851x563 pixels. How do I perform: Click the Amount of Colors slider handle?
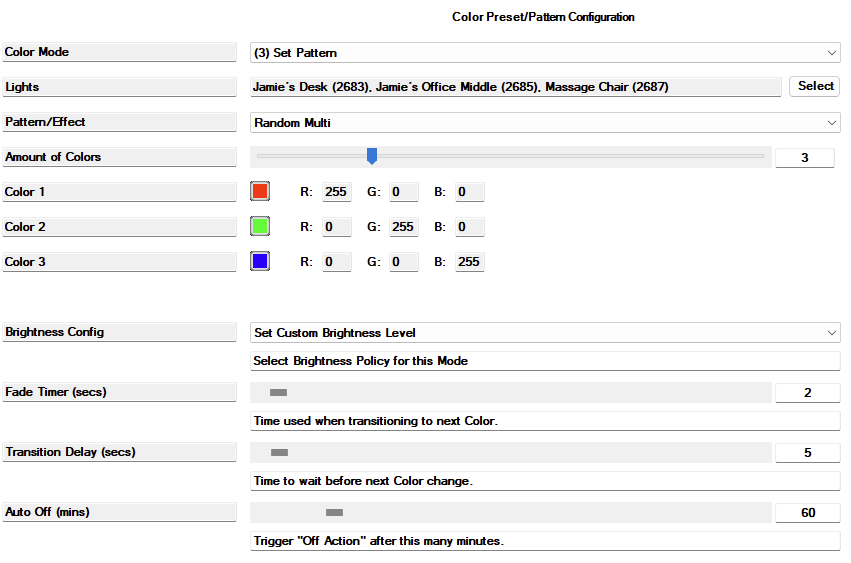coord(372,156)
